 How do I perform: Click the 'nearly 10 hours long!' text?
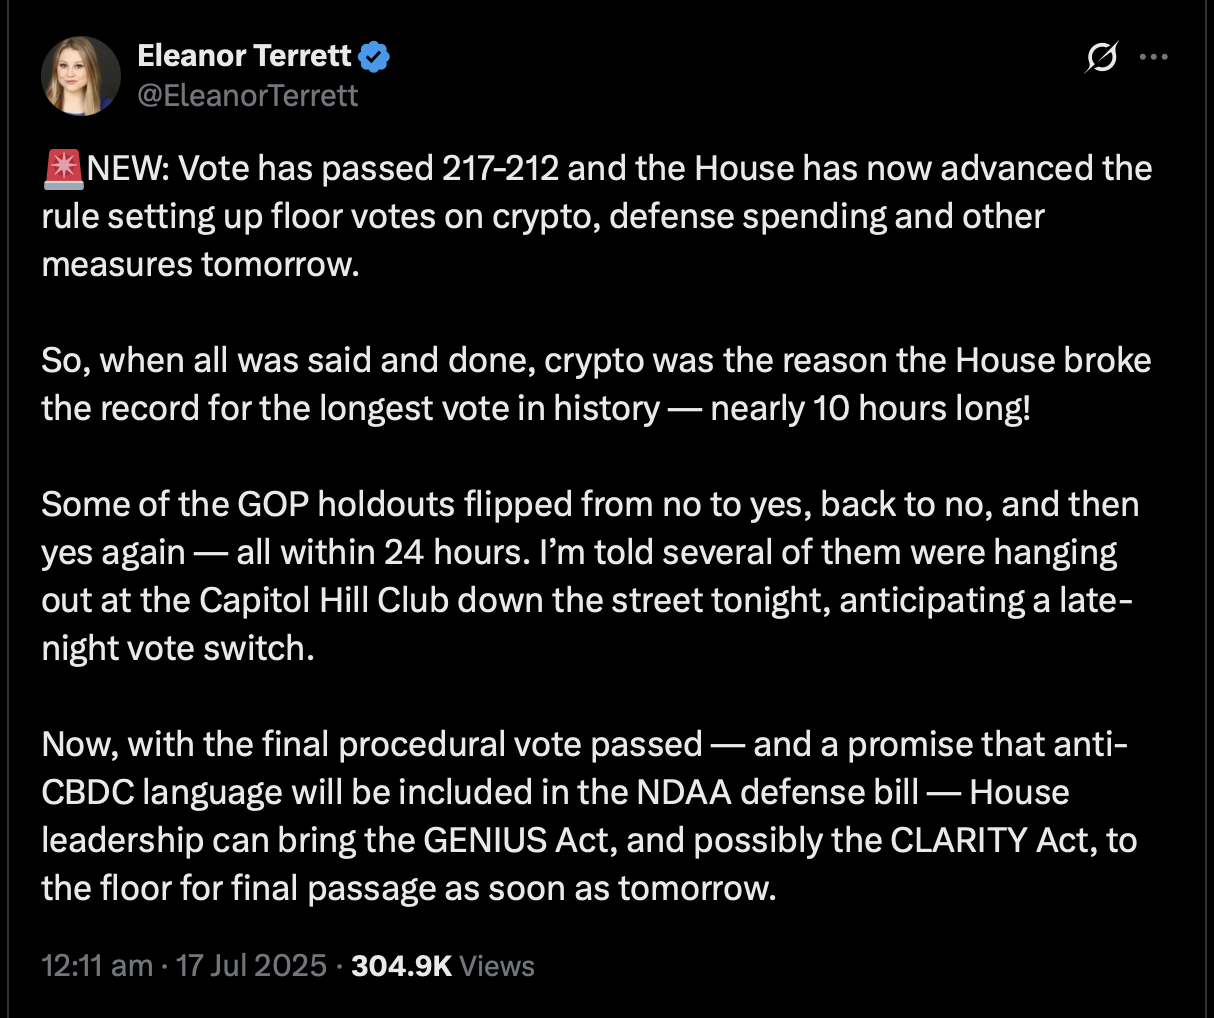click(x=870, y=408)
